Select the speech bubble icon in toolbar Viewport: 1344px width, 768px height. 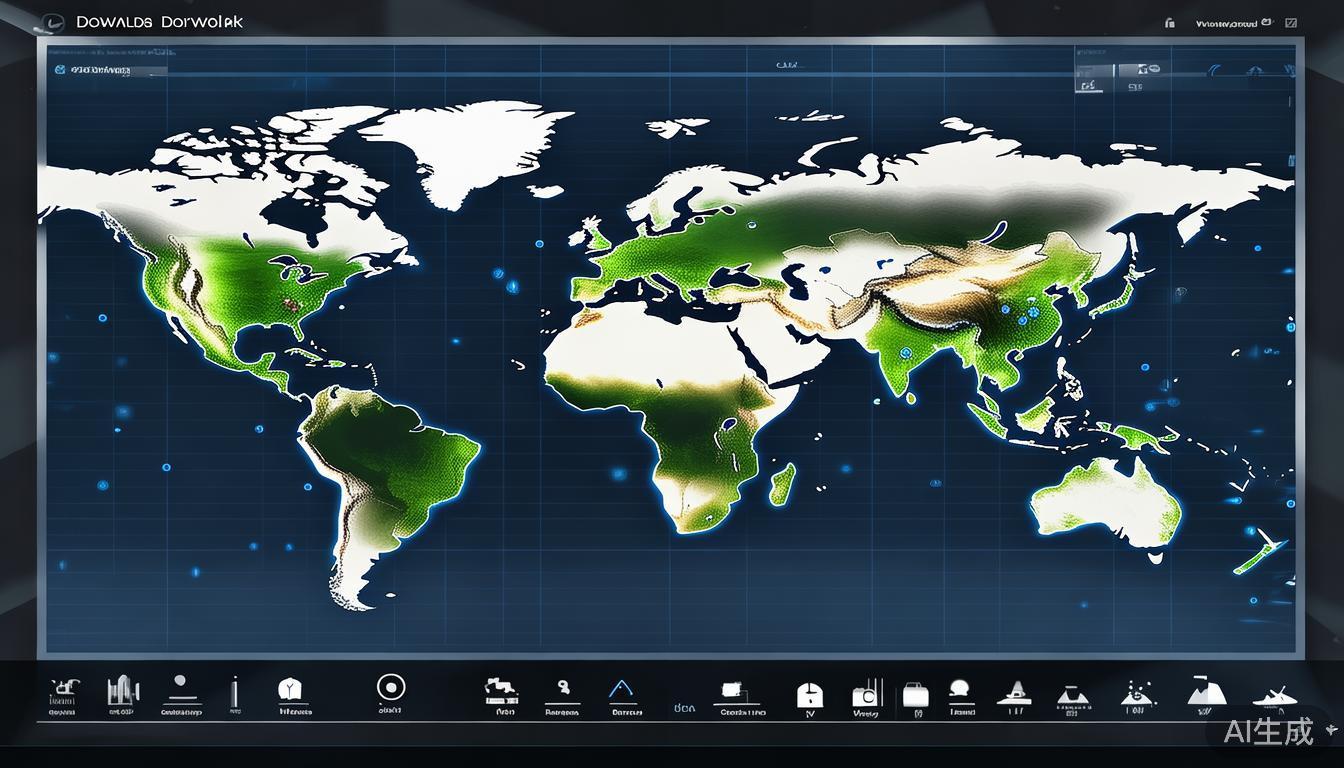pyautogui.click(x=960, y=690)
